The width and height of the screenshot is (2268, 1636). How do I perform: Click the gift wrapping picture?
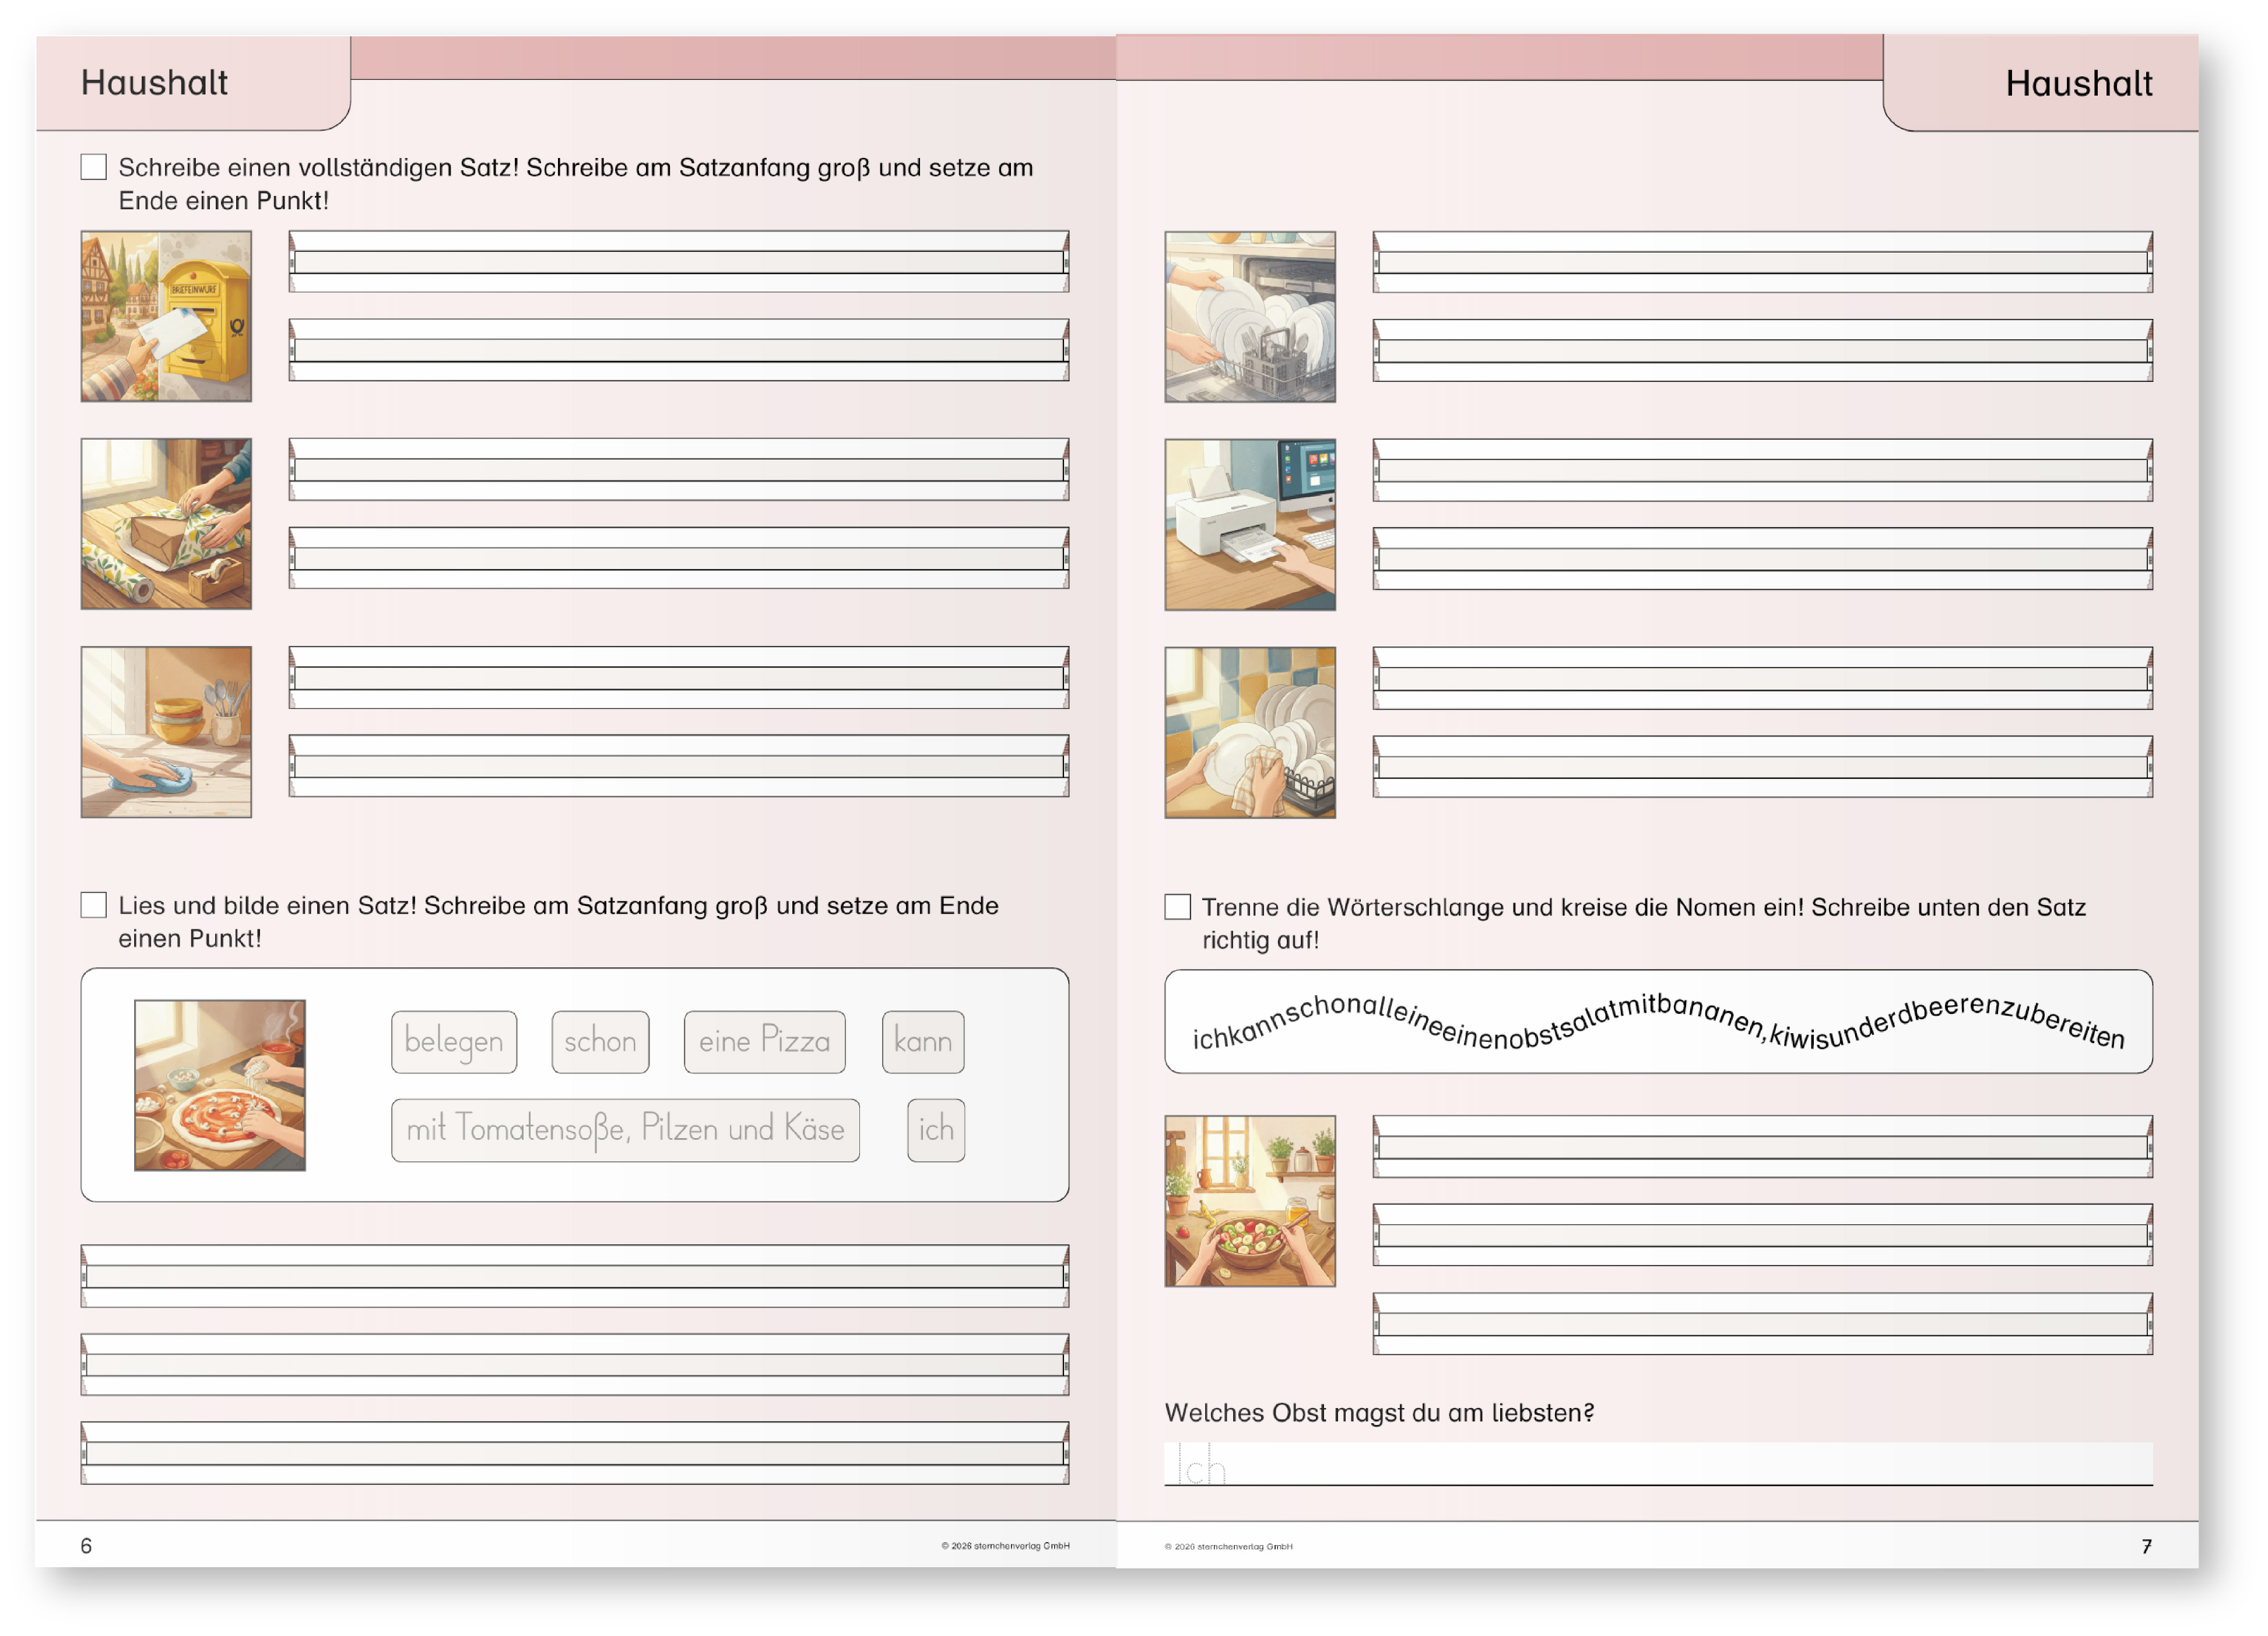pyautogui.click(x=166, y=524)
